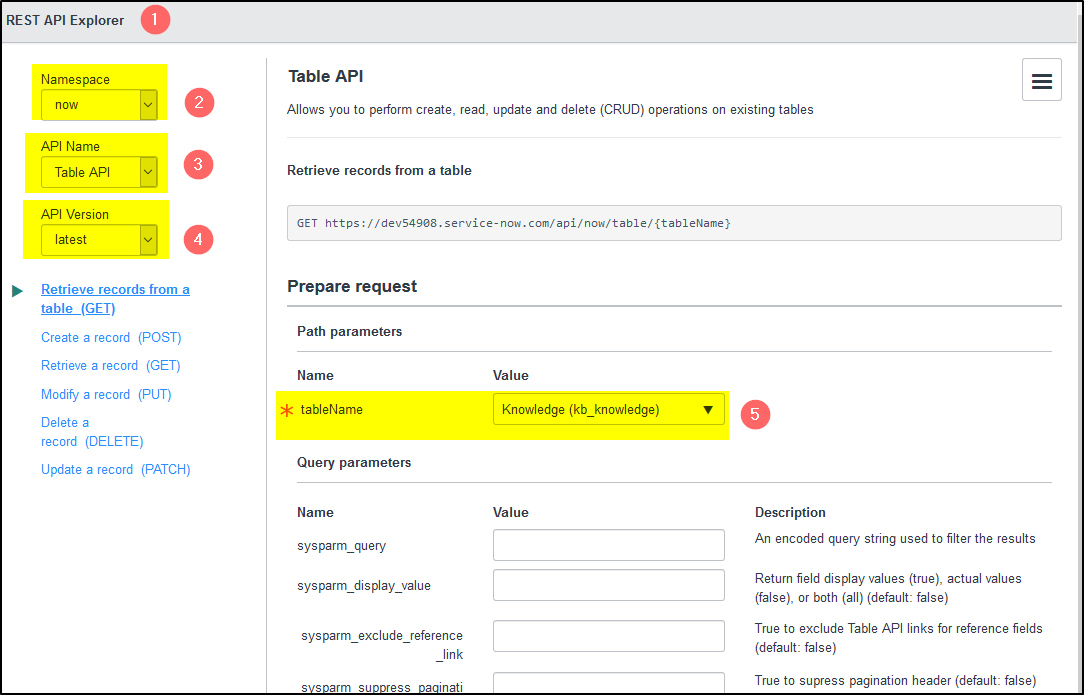Click the red numbered marker 5
1084x695 pixels.
point(755,413)
